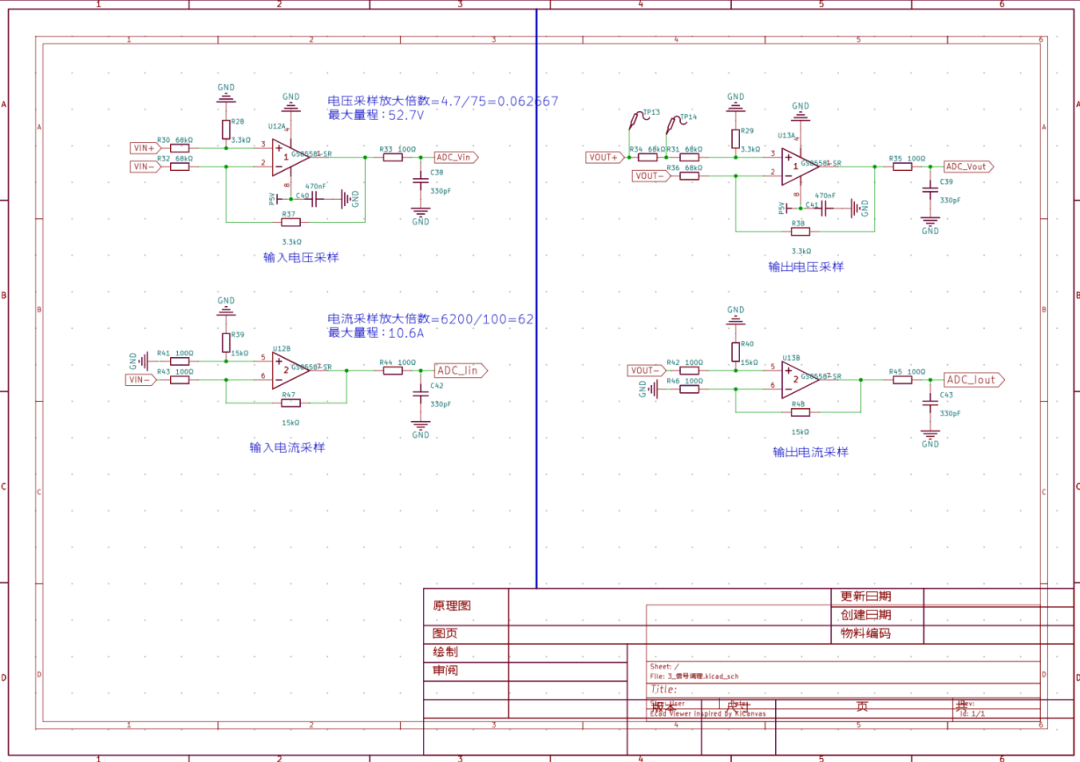Click VIN- label beside R43

[141, 380]
